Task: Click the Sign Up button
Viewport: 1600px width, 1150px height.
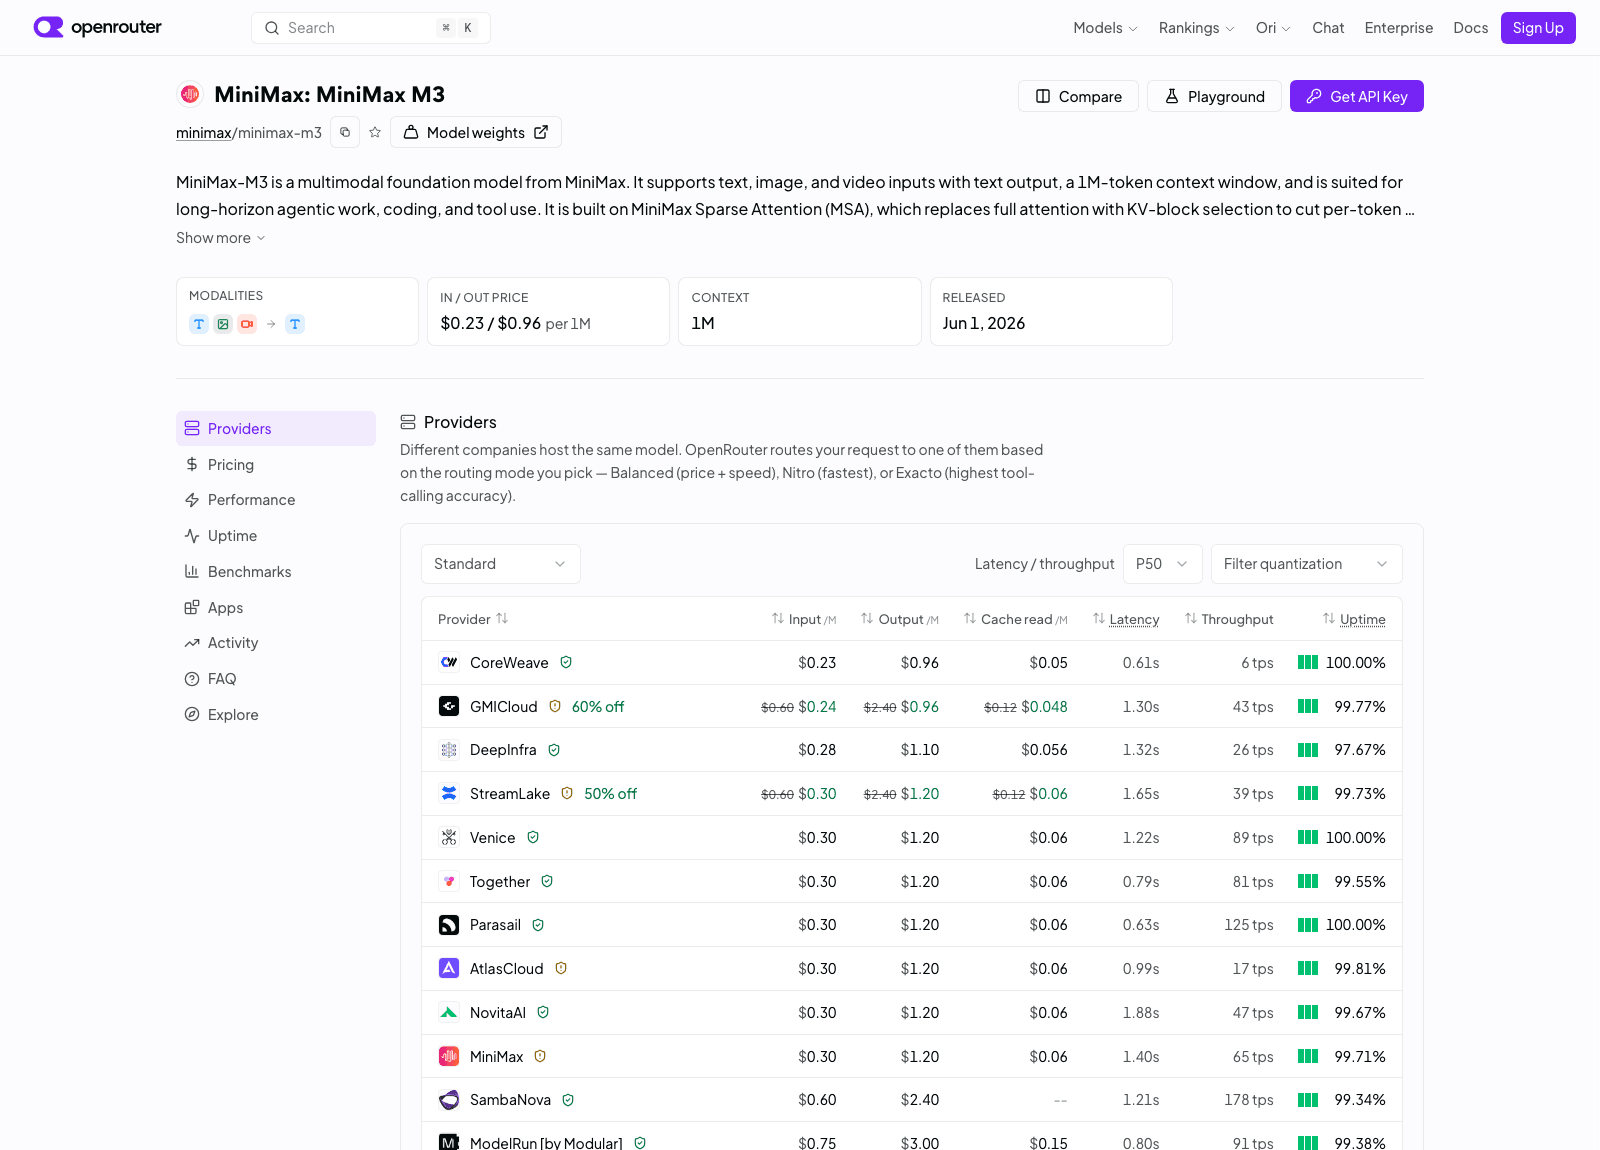Action: click(1538, 28)
